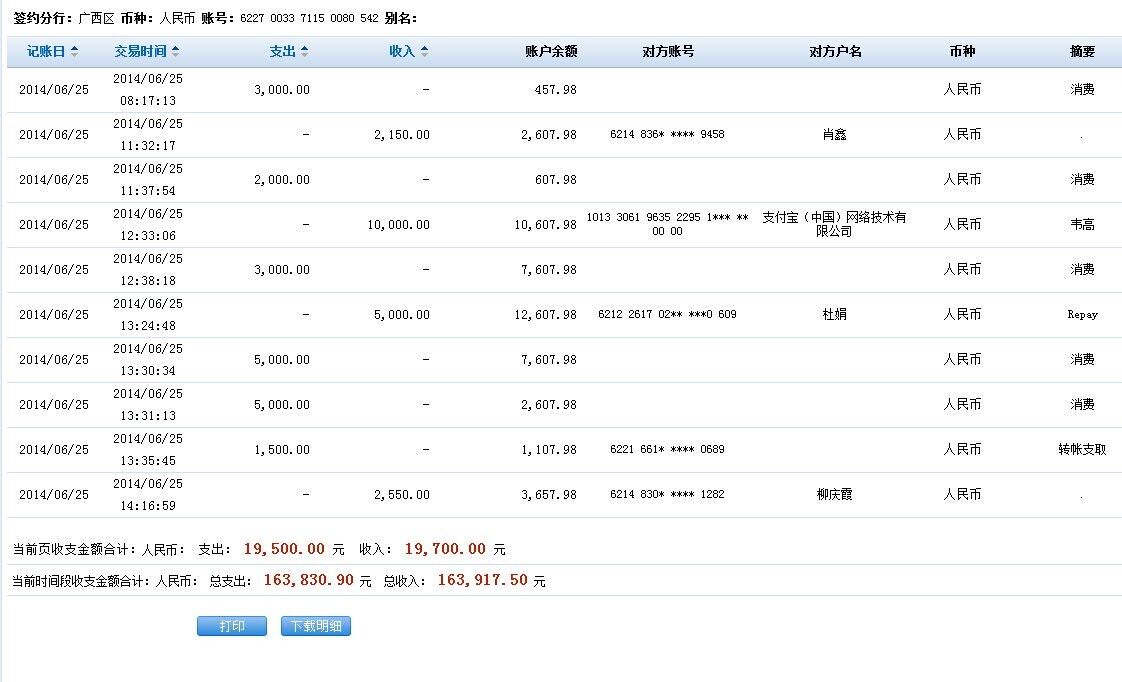This screenshot has height=682, width=1122.
Task: Sort by the 交易时间 header text
Action: tap(140, 51)
